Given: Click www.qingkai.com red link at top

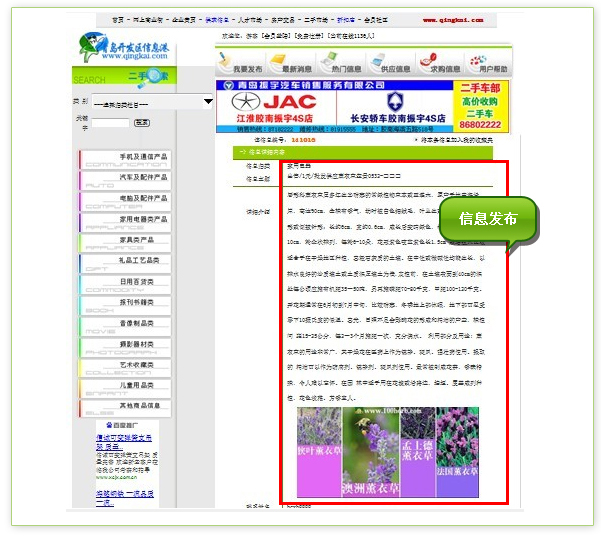Looking at the screenshot, I should pyautogui.click(x=453, y=20).
